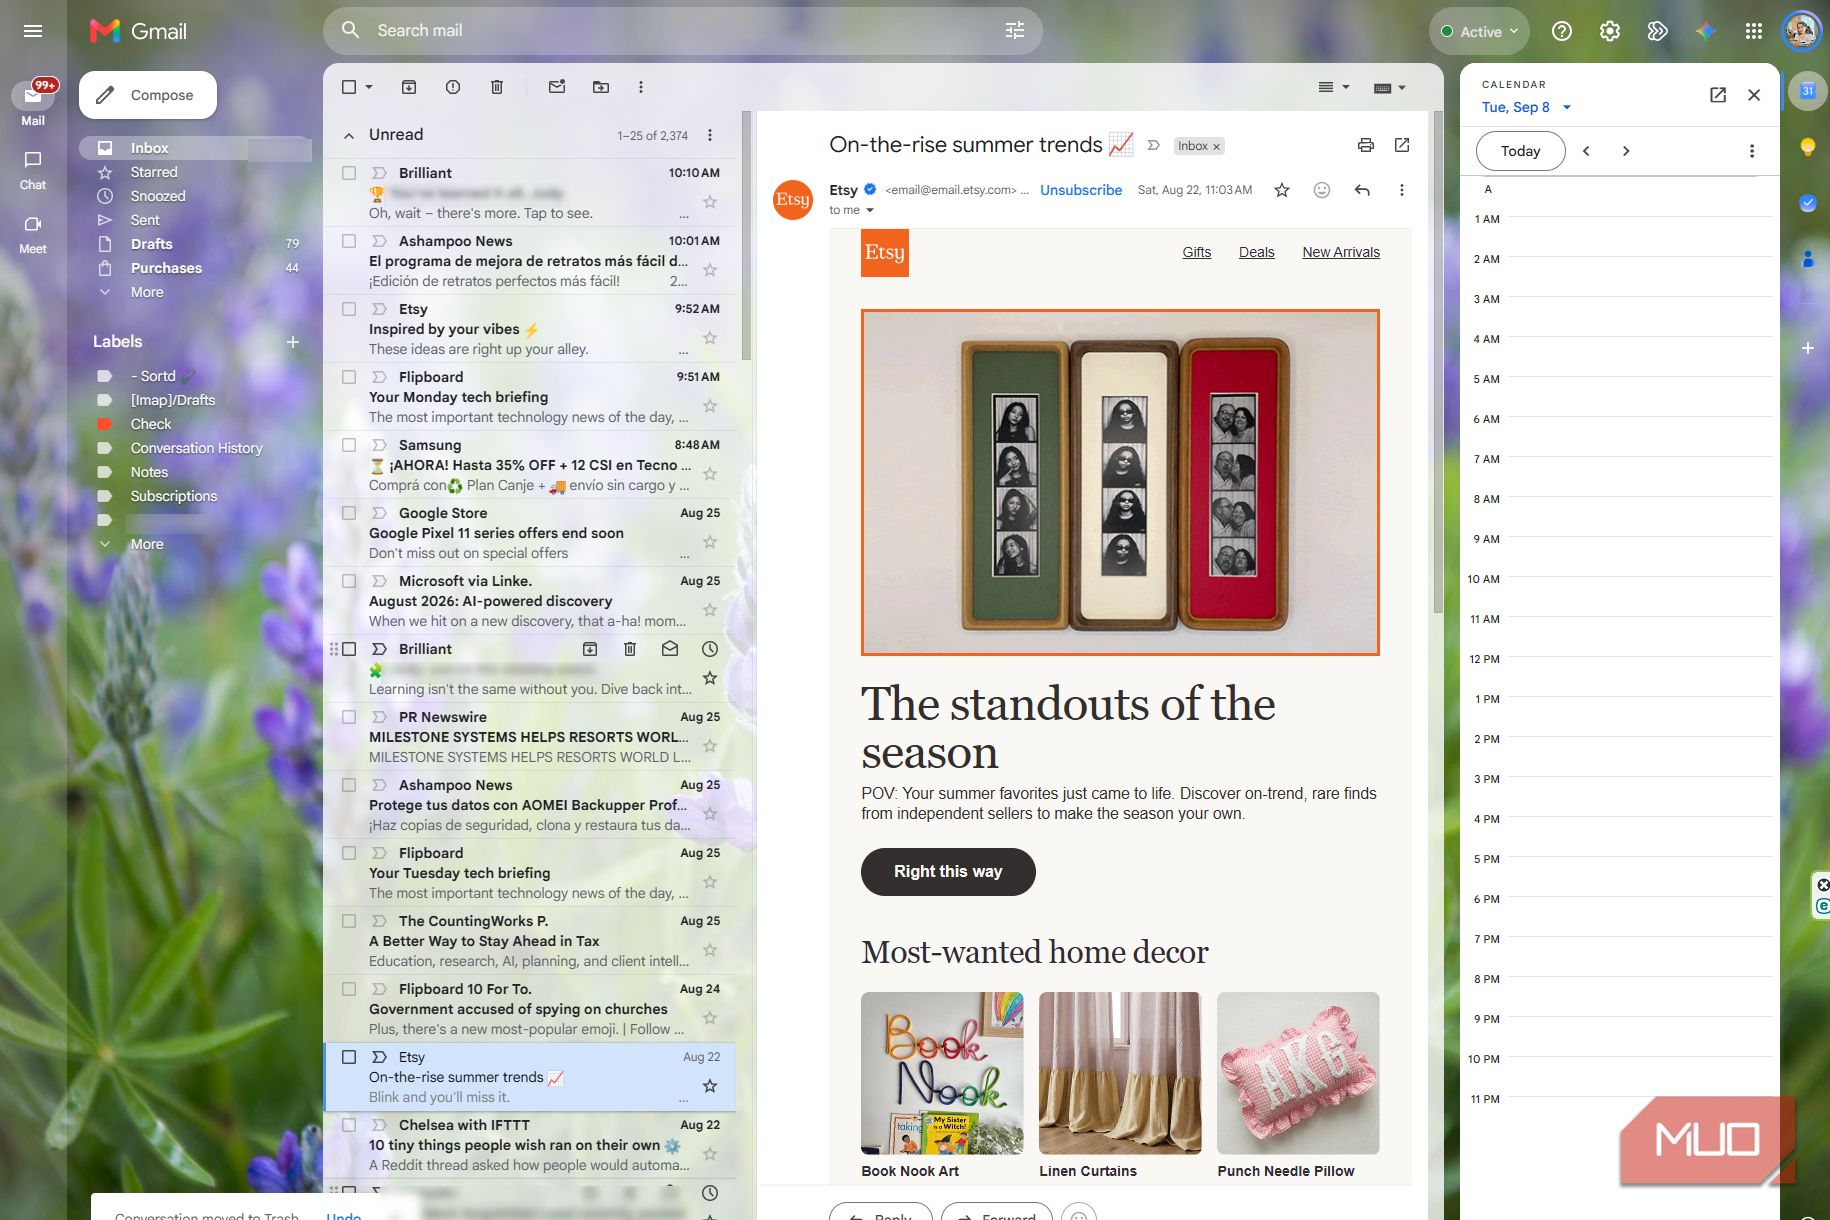Screen dimensions: 1830x1220
Task: Open the main menu hamburger icon
Action: (33, 31)
